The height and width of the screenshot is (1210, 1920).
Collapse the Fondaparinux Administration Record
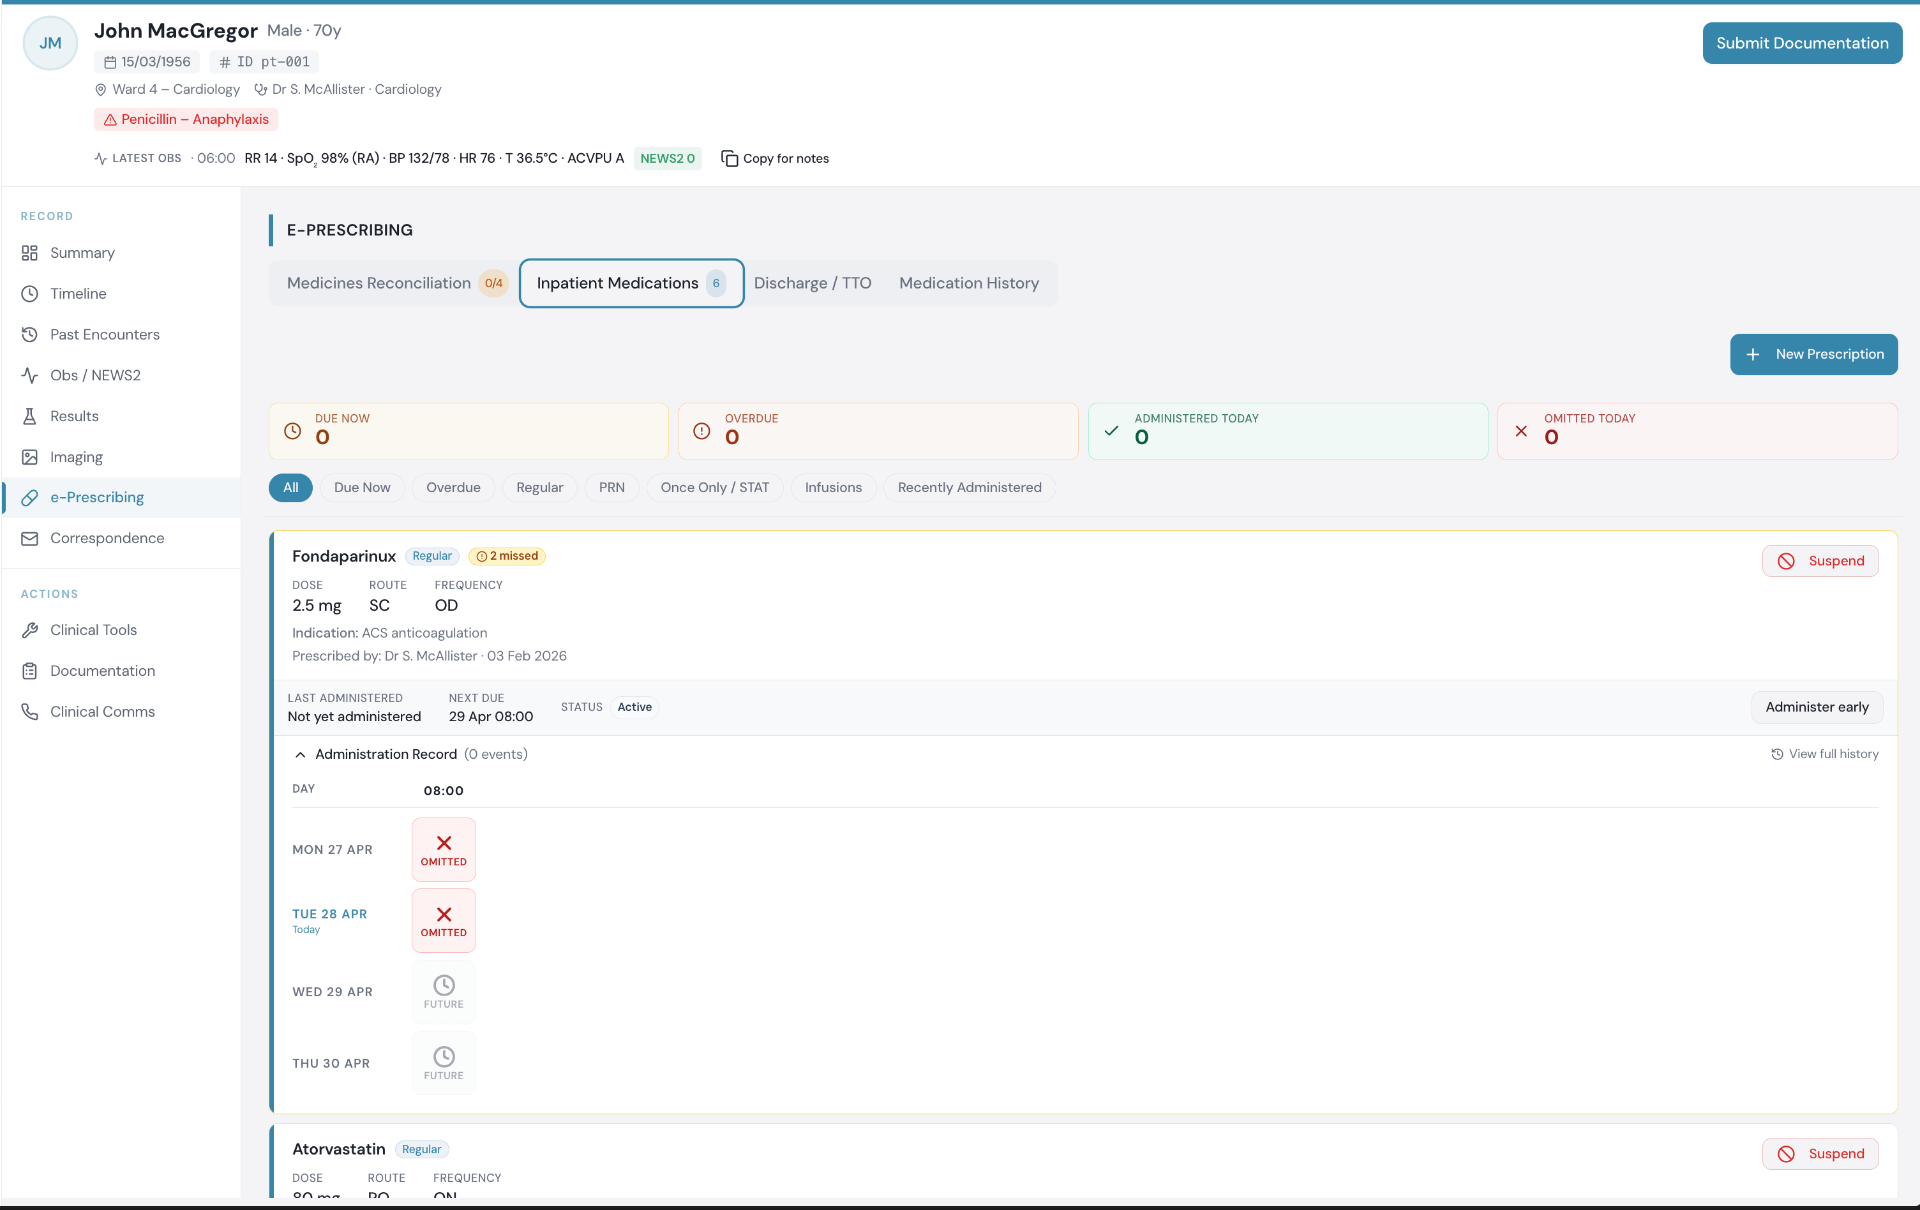[x=300, y=754]
